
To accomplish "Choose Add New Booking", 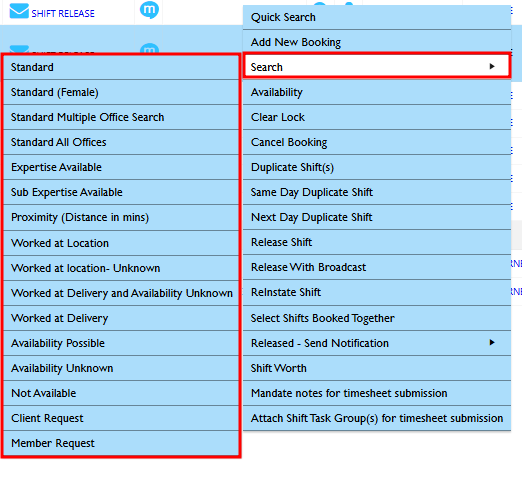I will (377, 42).
